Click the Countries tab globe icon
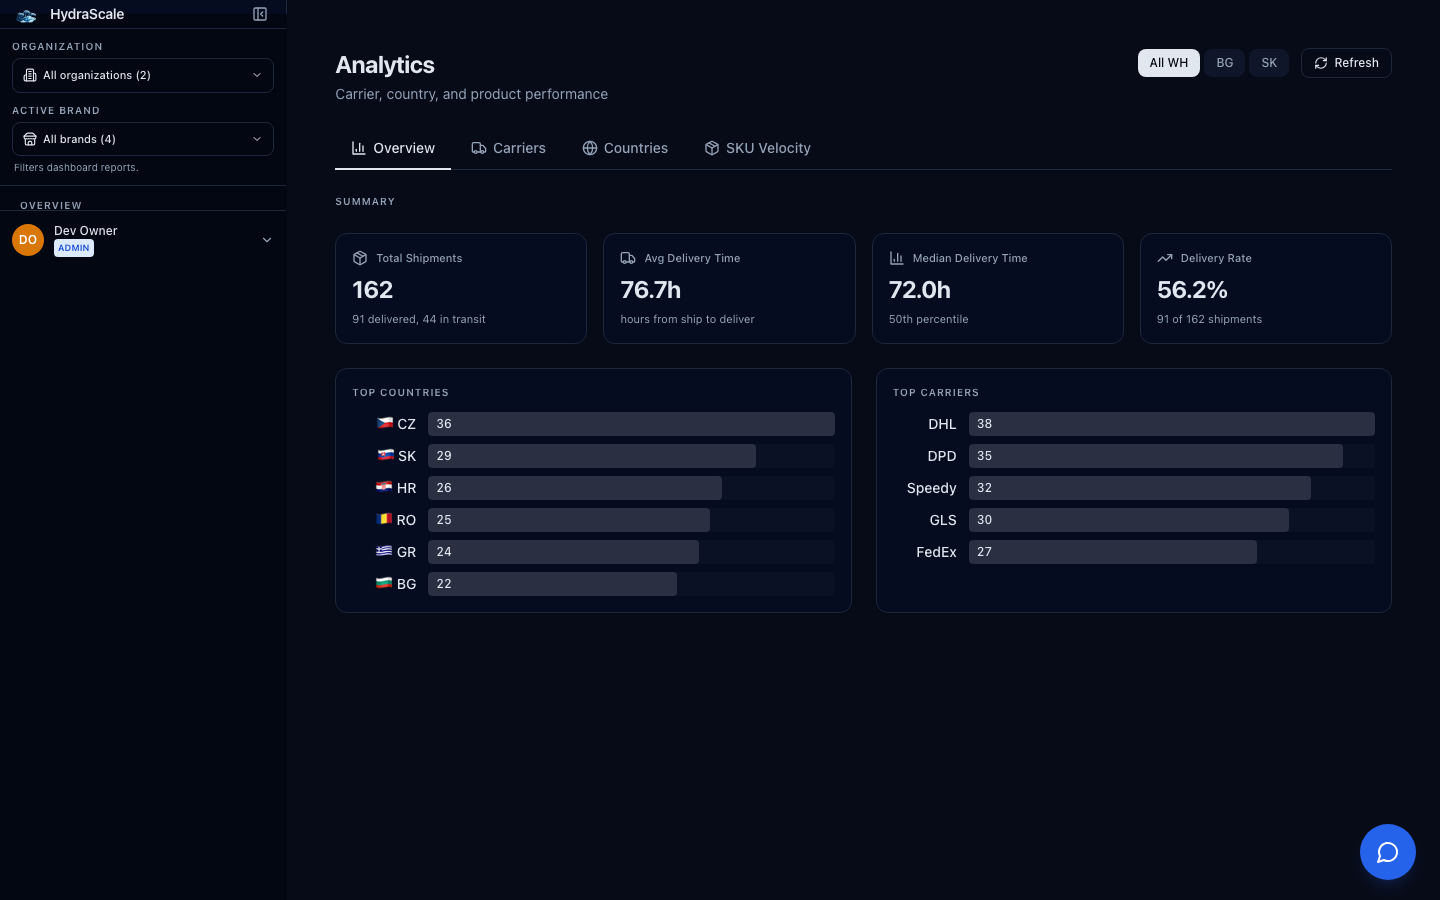This screenshot has height=900, width=1440. (590, 148)
